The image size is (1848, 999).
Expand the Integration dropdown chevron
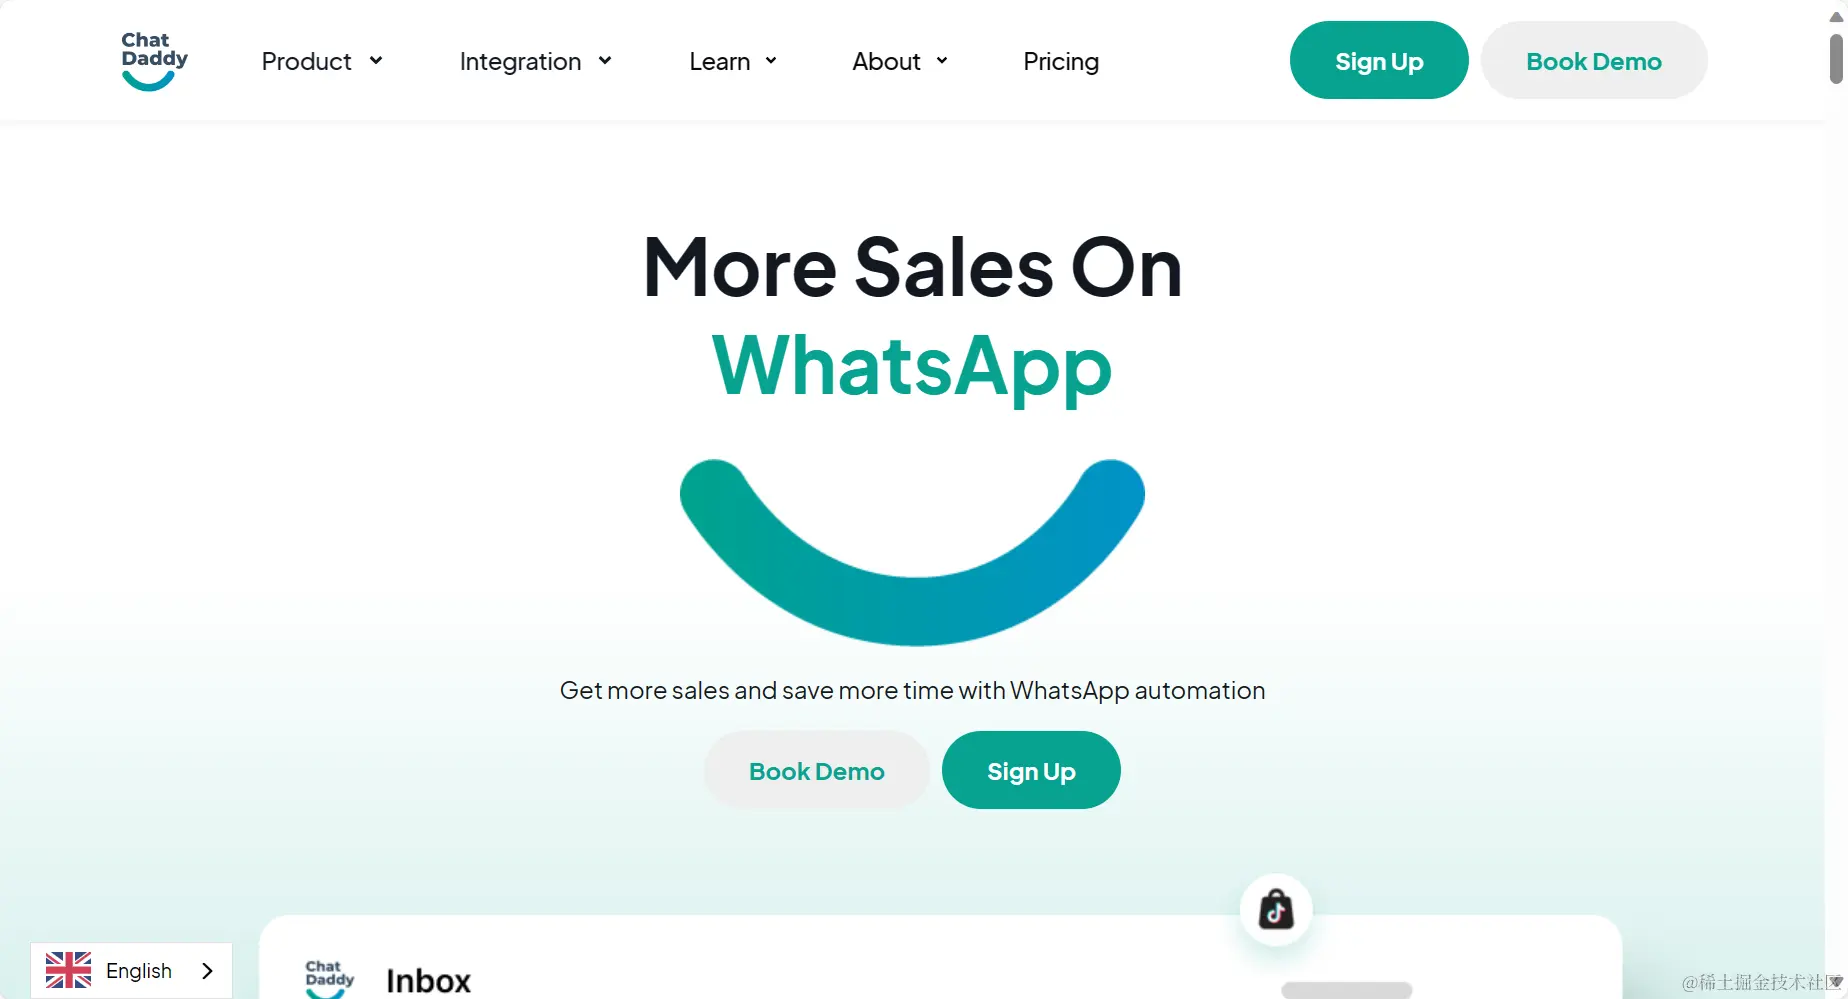click(605, 61)
